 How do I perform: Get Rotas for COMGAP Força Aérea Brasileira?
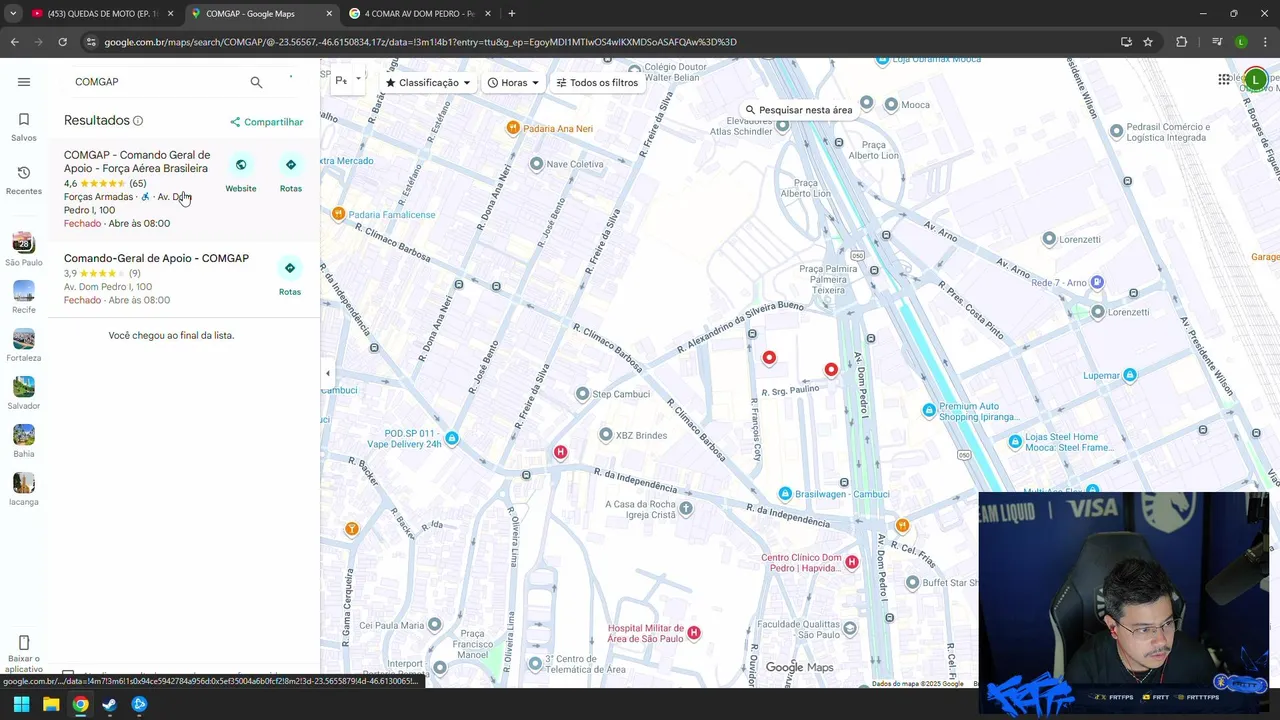coord(291,173)
